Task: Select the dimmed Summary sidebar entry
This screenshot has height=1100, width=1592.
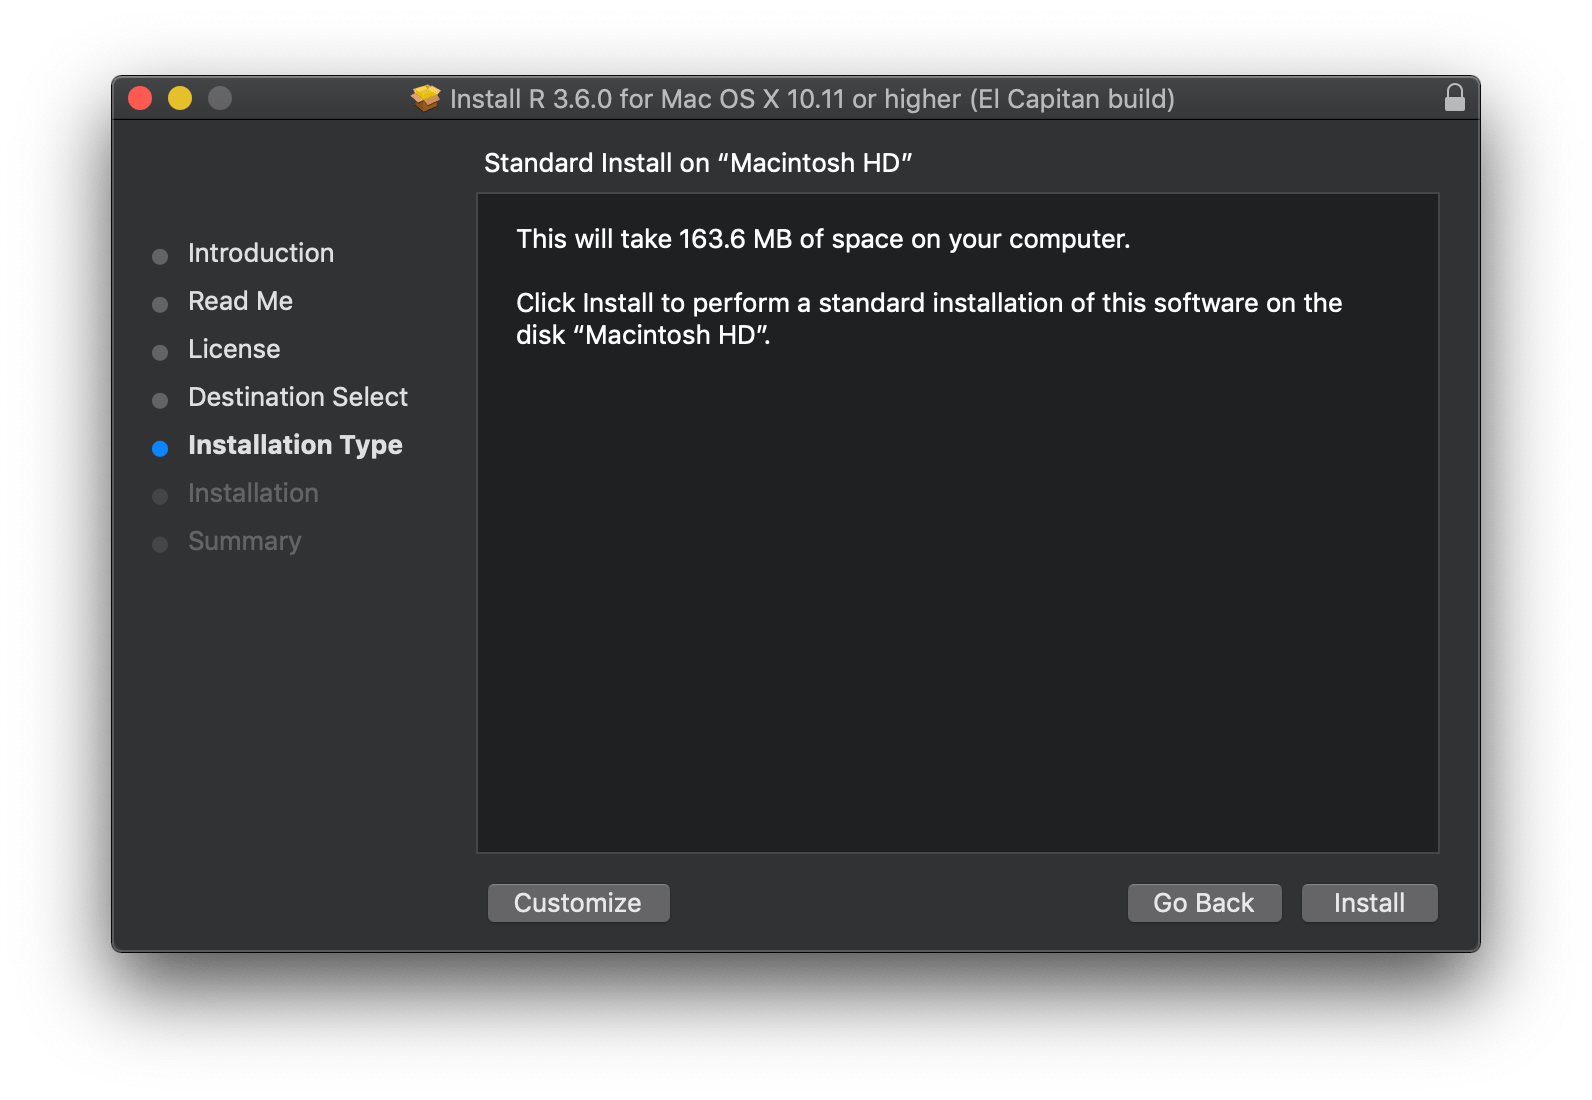Action: (244, 541)
